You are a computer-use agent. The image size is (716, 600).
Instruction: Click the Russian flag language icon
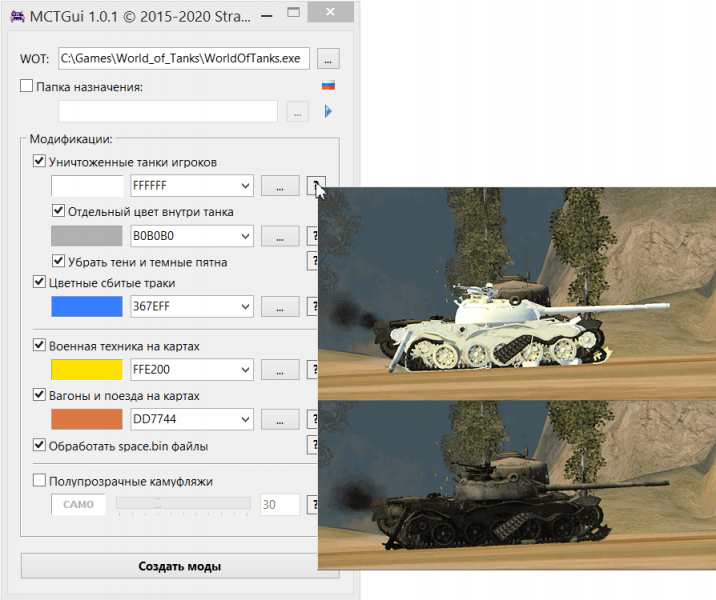click(327, 86)
